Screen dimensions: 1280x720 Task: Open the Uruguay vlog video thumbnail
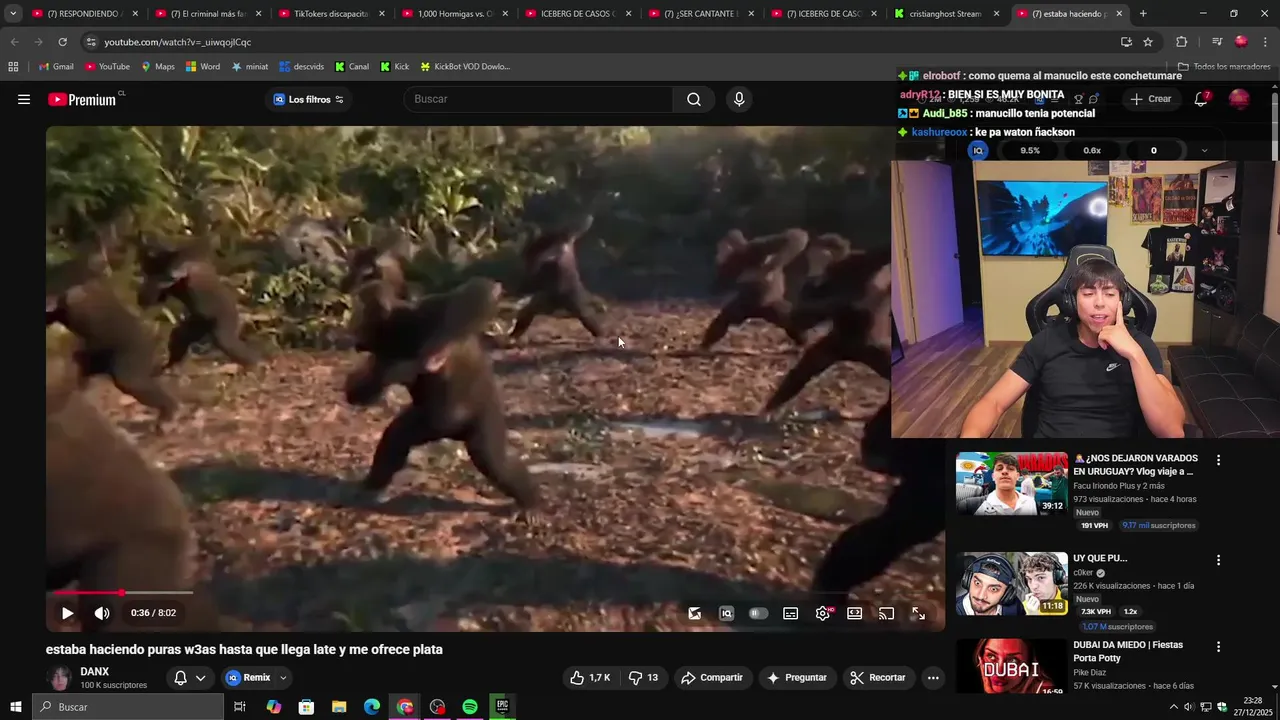point(1011,483)
